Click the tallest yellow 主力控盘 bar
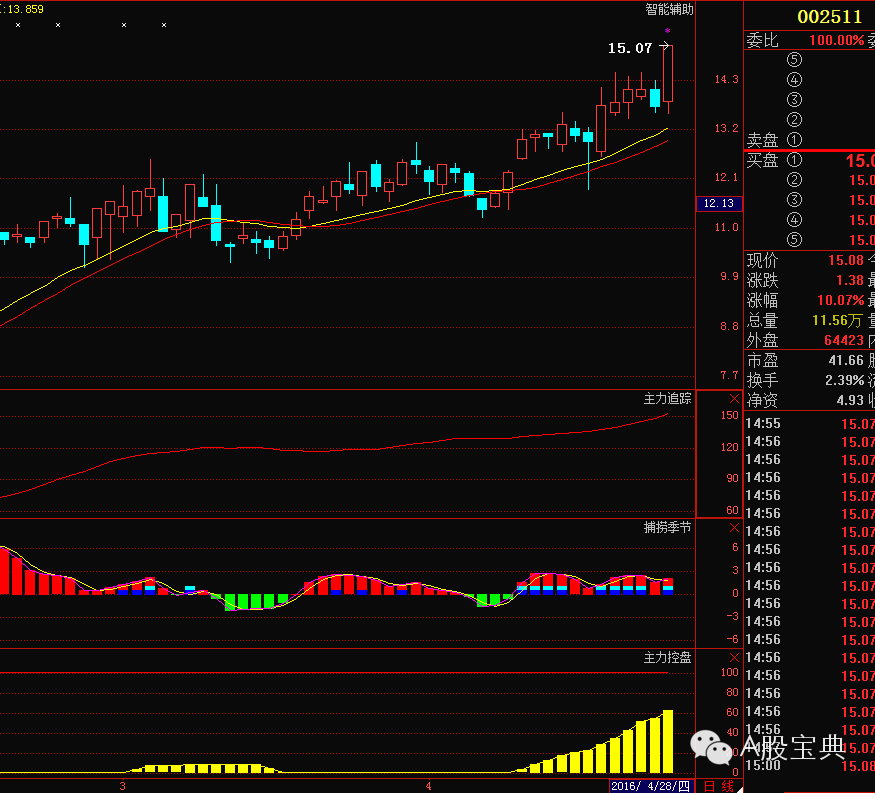This screenshot has width=875, height=793. (x=667, y=741)
